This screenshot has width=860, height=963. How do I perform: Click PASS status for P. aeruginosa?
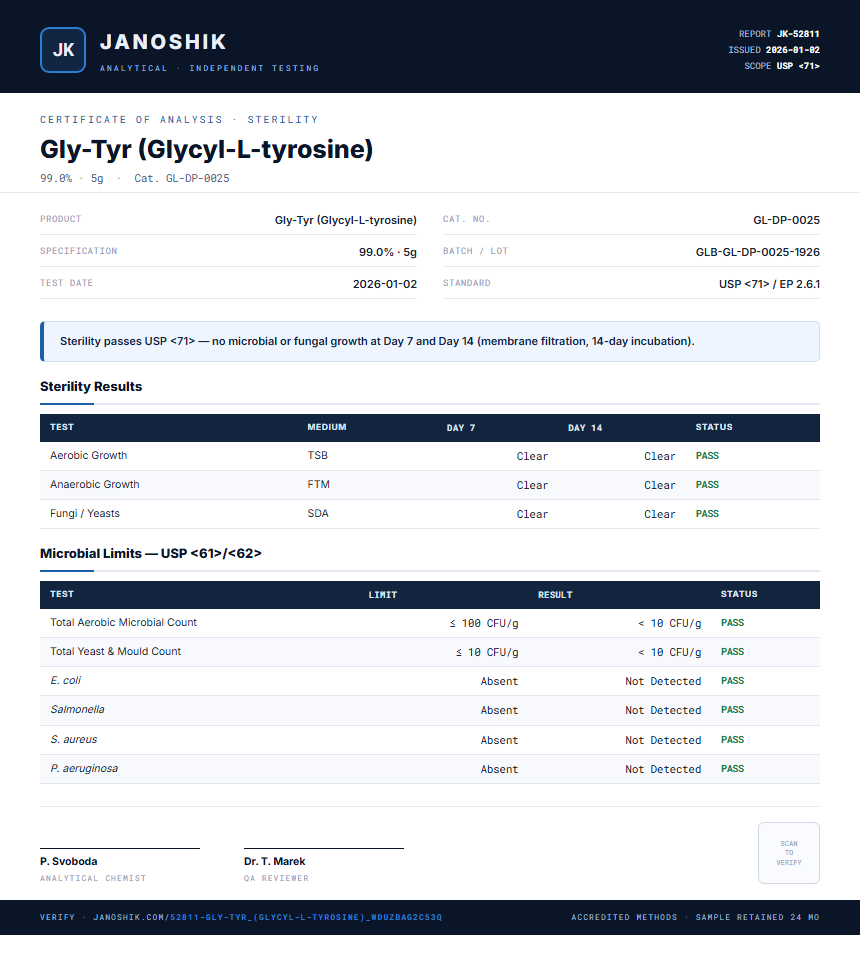pos(732,768)
